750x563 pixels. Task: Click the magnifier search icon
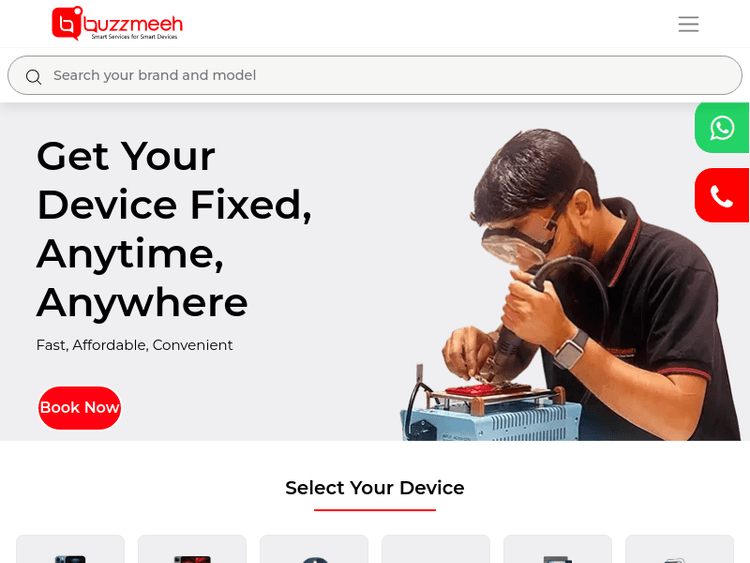(33, 77)
